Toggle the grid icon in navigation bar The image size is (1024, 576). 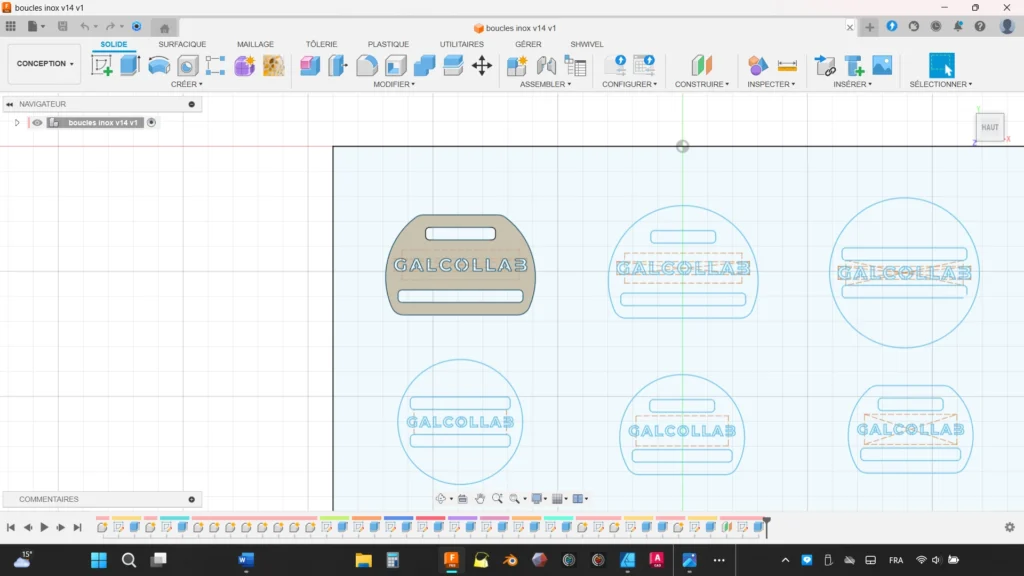point(558,498)
